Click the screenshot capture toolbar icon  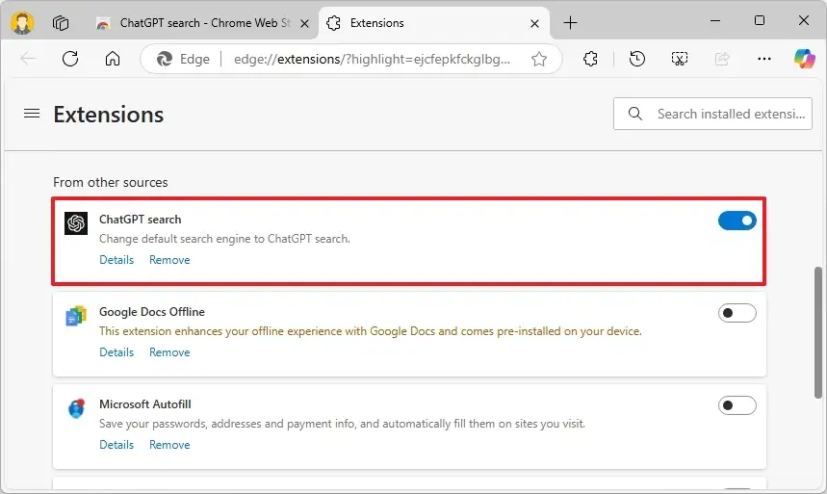tap(679, 59)
